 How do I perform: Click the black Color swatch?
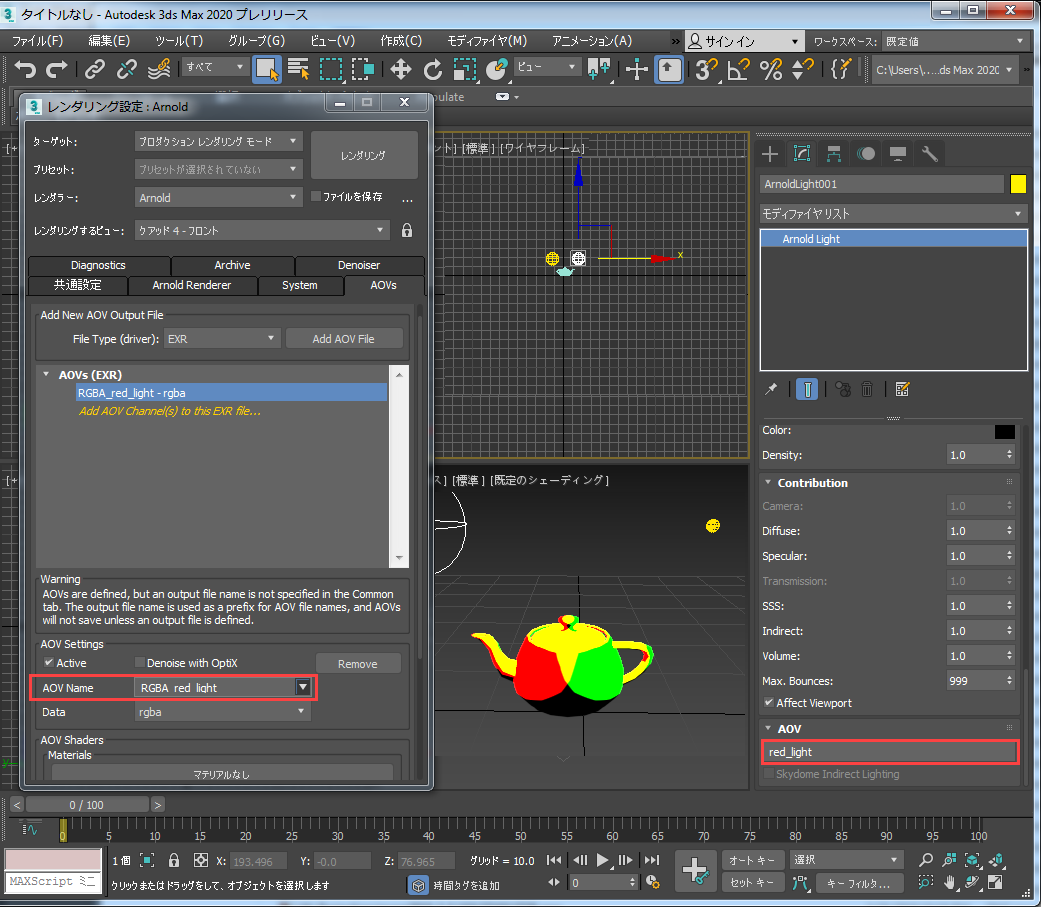pos(1004,431)
